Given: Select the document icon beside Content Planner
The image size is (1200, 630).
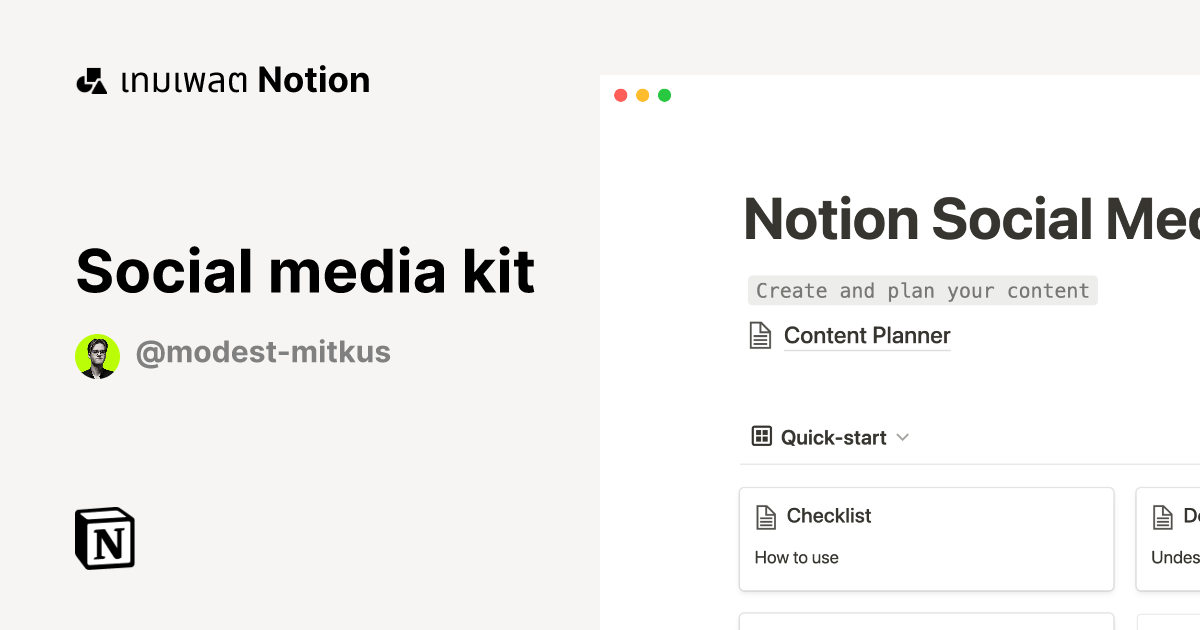Looking at the screenshot, I should [x=760, y=335].
